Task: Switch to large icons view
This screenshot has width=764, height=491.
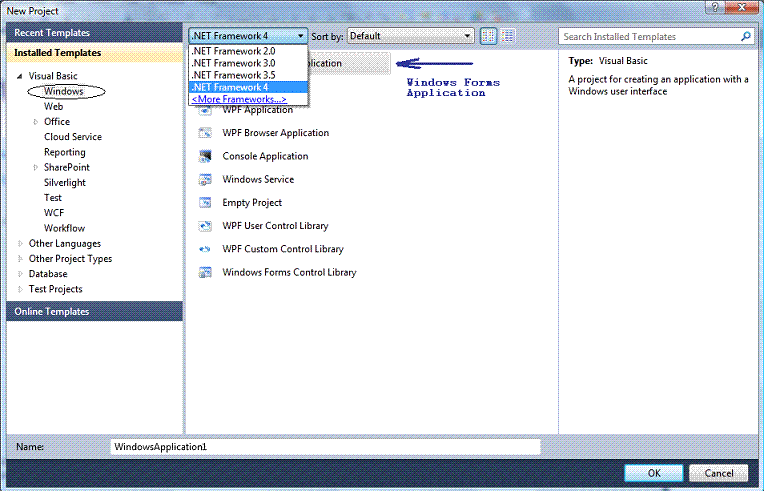Action: pos(489,36)
